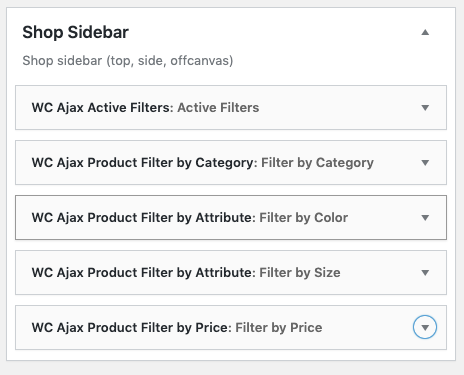464x375 pixels.
Task: Expand the Active Filters widget arrow
Action: point(425,108)
